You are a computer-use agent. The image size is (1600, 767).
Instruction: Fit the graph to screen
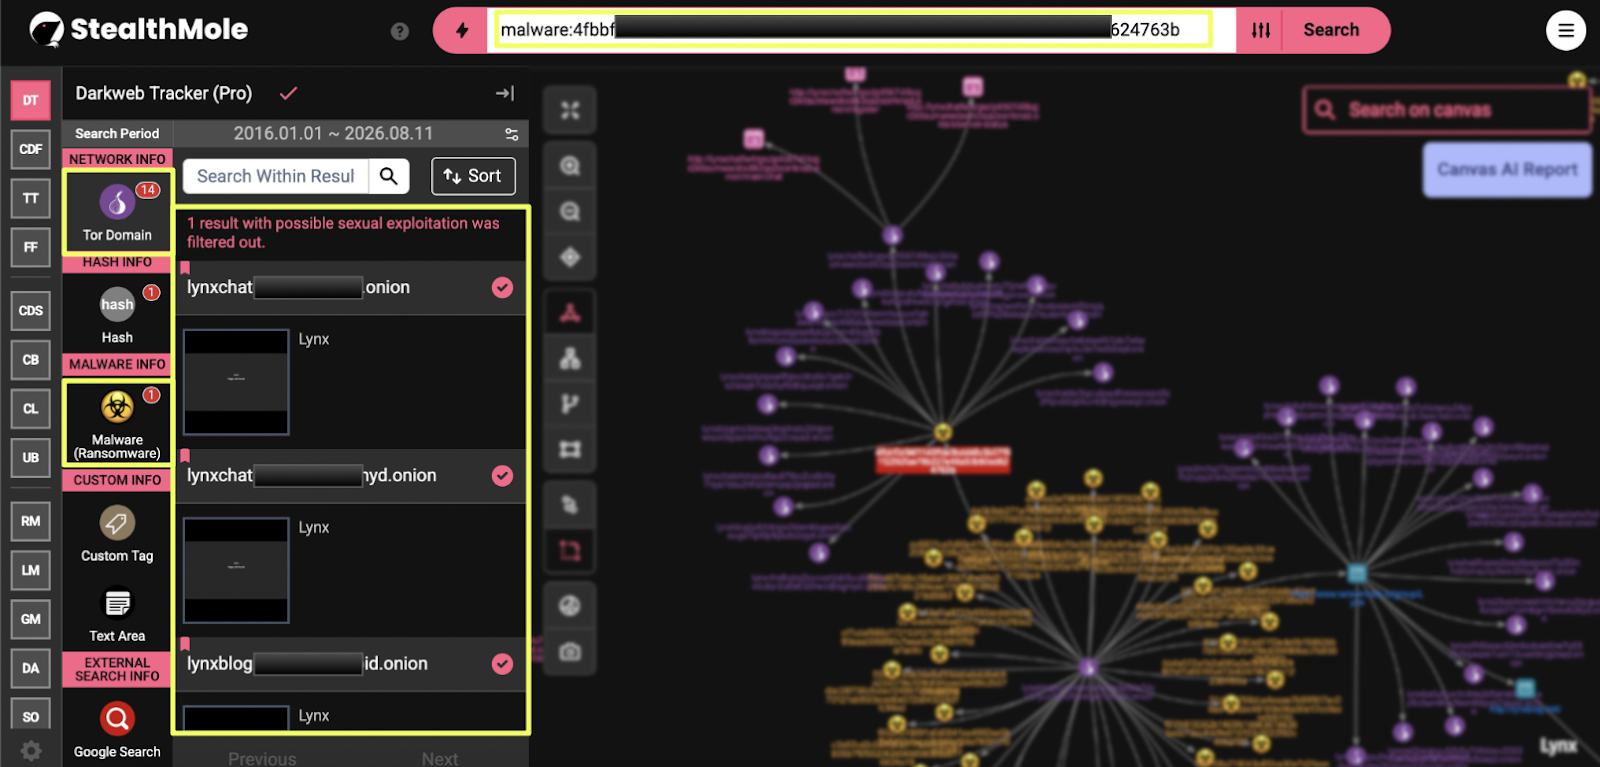[x=570, y=110]
